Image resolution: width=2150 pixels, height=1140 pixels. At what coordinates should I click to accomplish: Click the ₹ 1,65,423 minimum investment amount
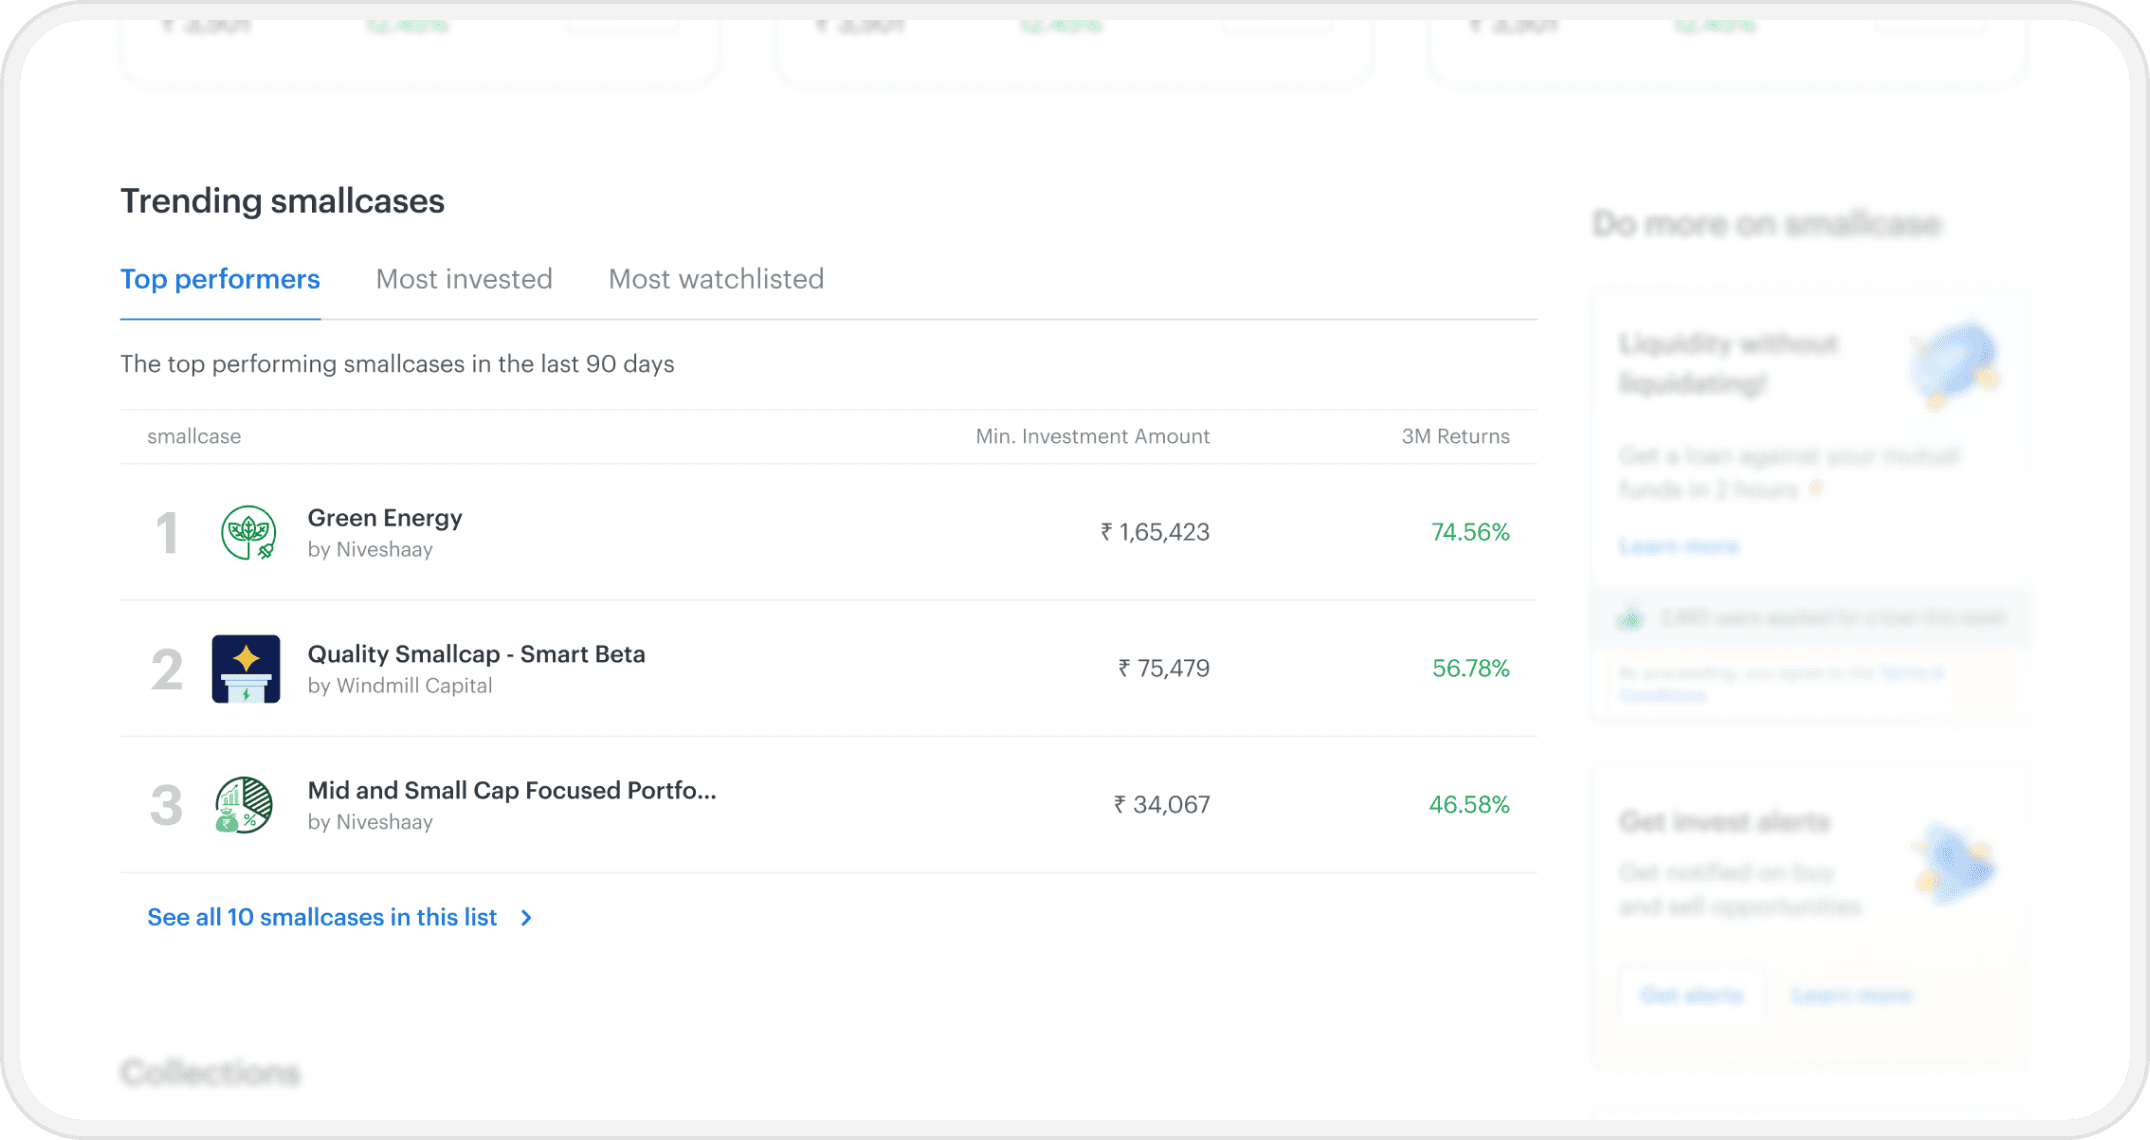click(1155, 532)
